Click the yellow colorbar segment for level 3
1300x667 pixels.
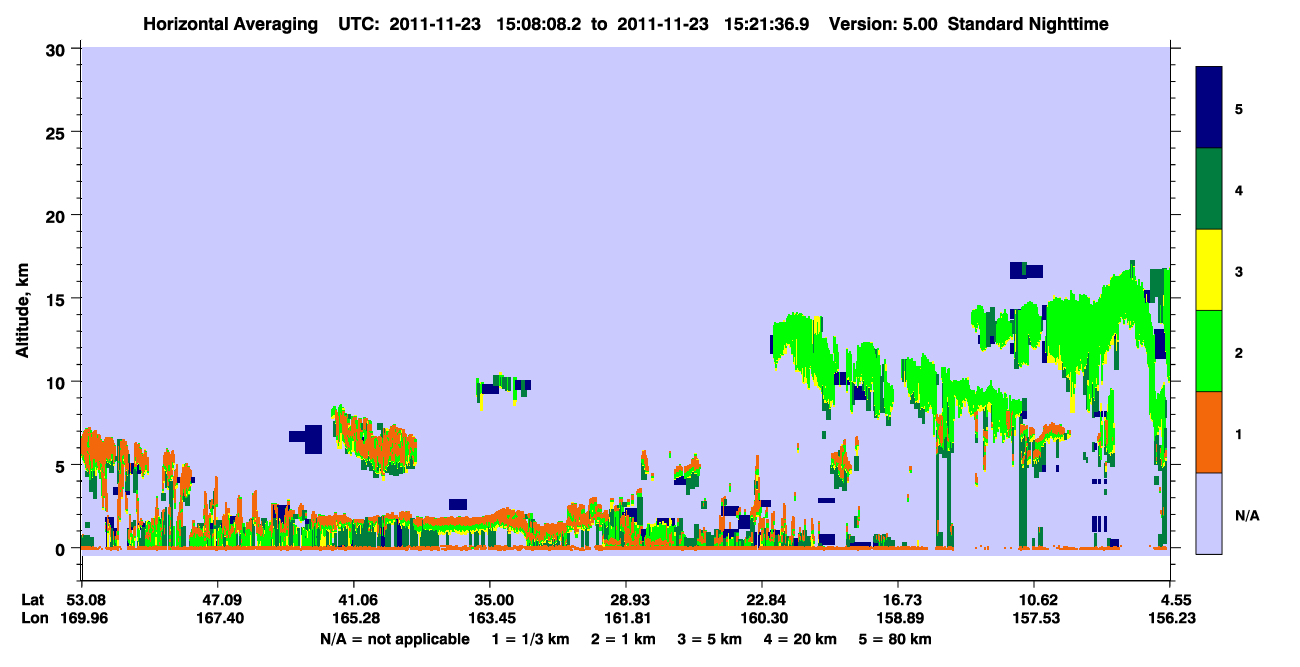[1209, 270]
